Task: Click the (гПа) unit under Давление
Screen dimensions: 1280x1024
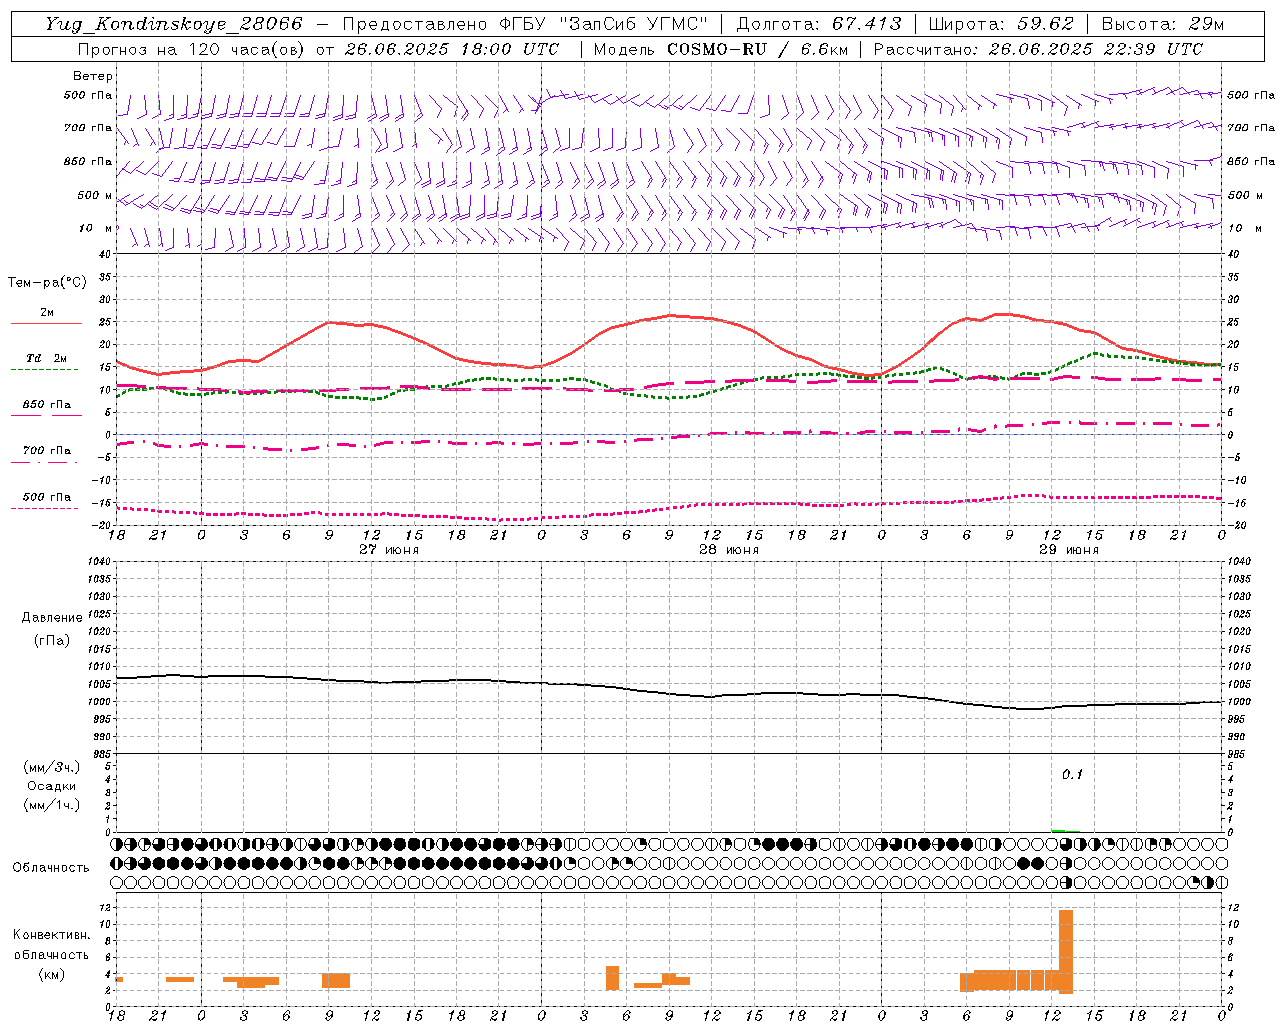Action: coord(52,640)
